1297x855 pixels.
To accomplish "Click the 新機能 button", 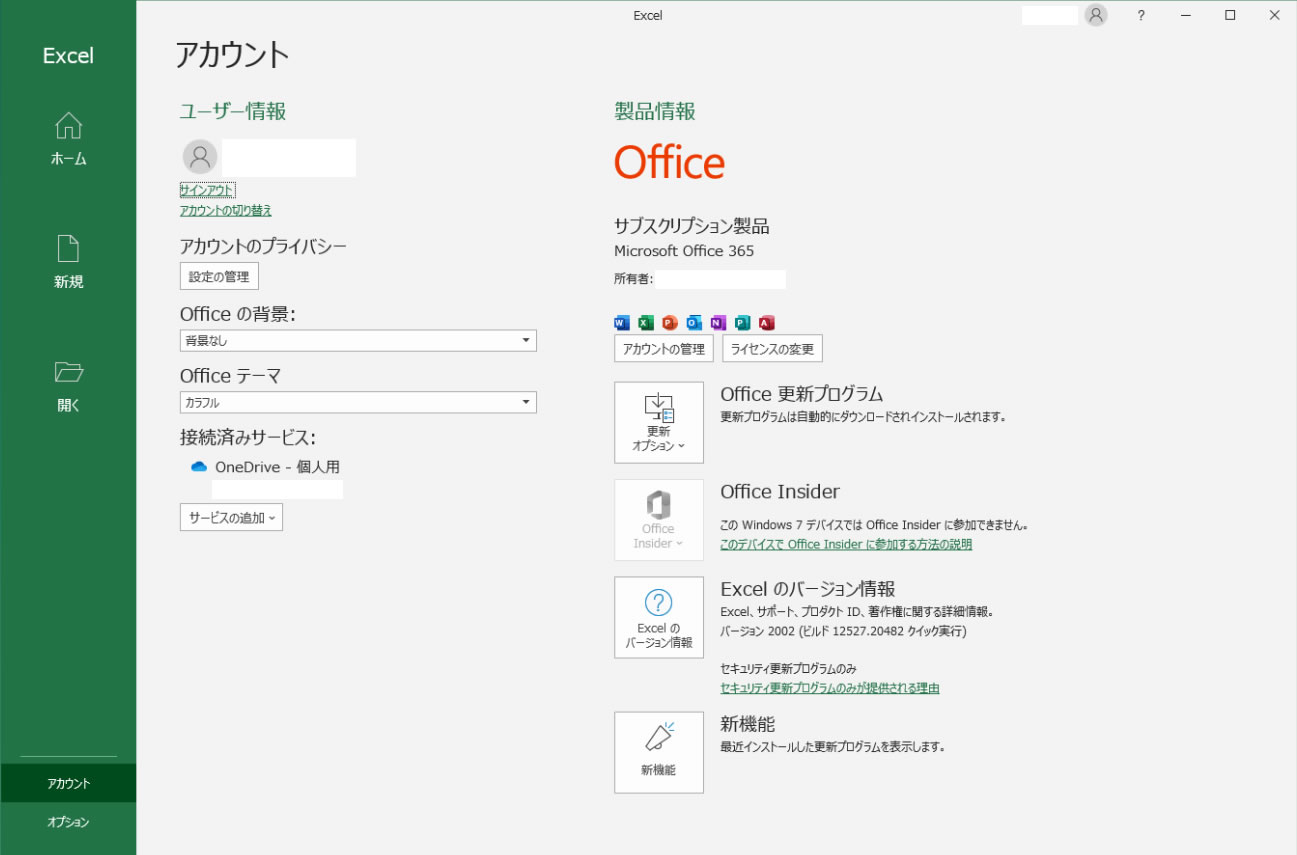I will coord(659,752).
